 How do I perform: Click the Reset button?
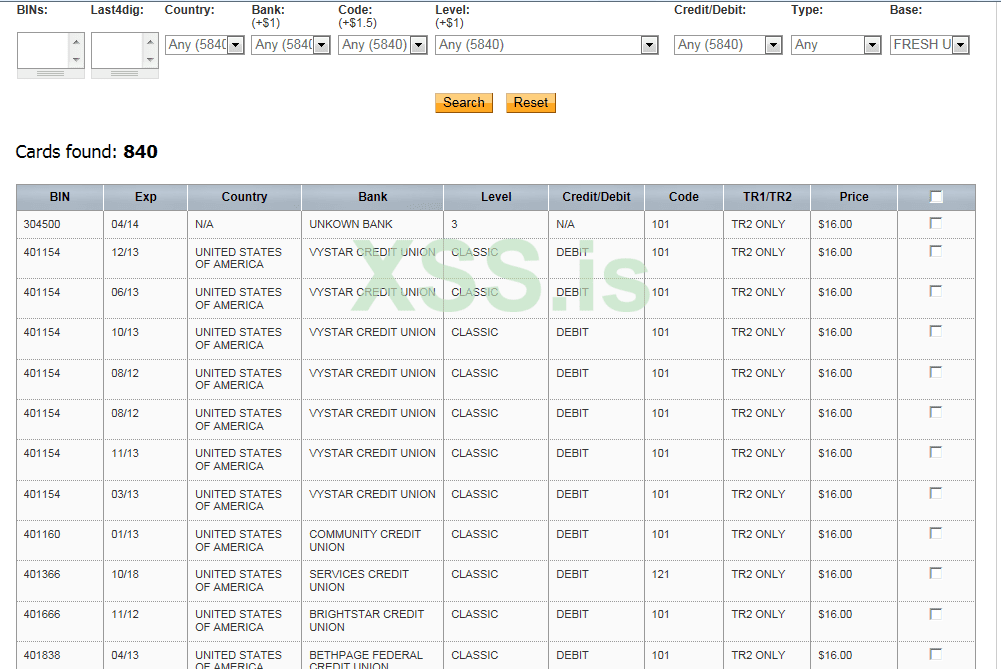(531, 103)
